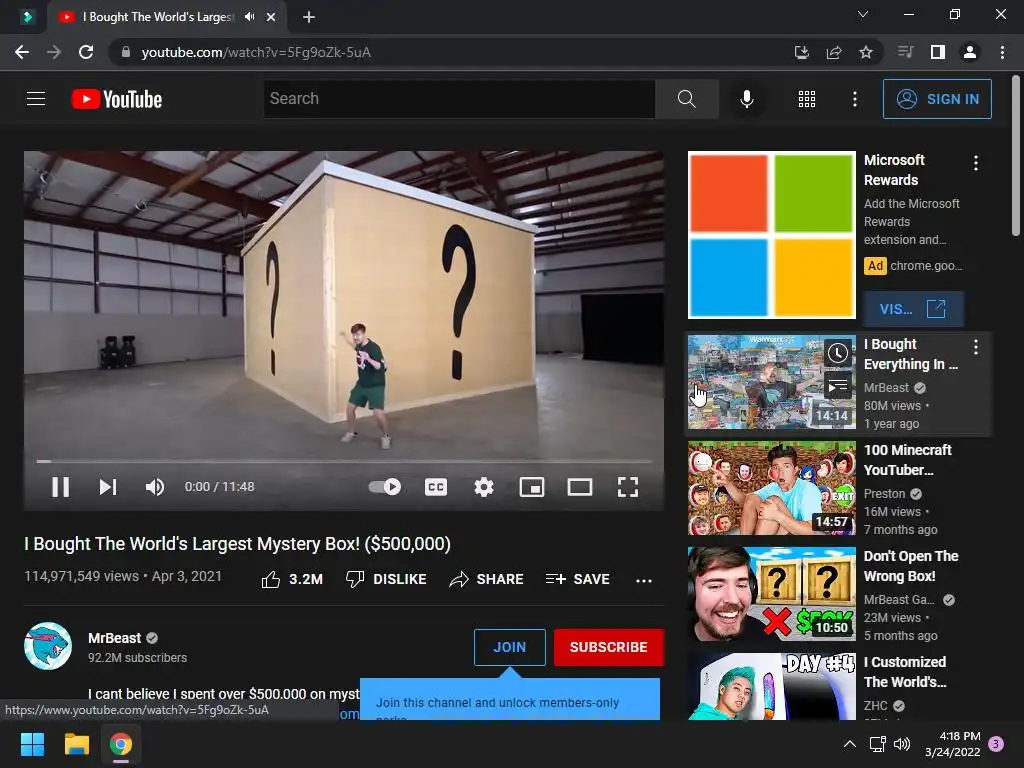This screenshot has height=768, width=1024.
Task: Click the JOIN membership button
Action: point(509,647)
